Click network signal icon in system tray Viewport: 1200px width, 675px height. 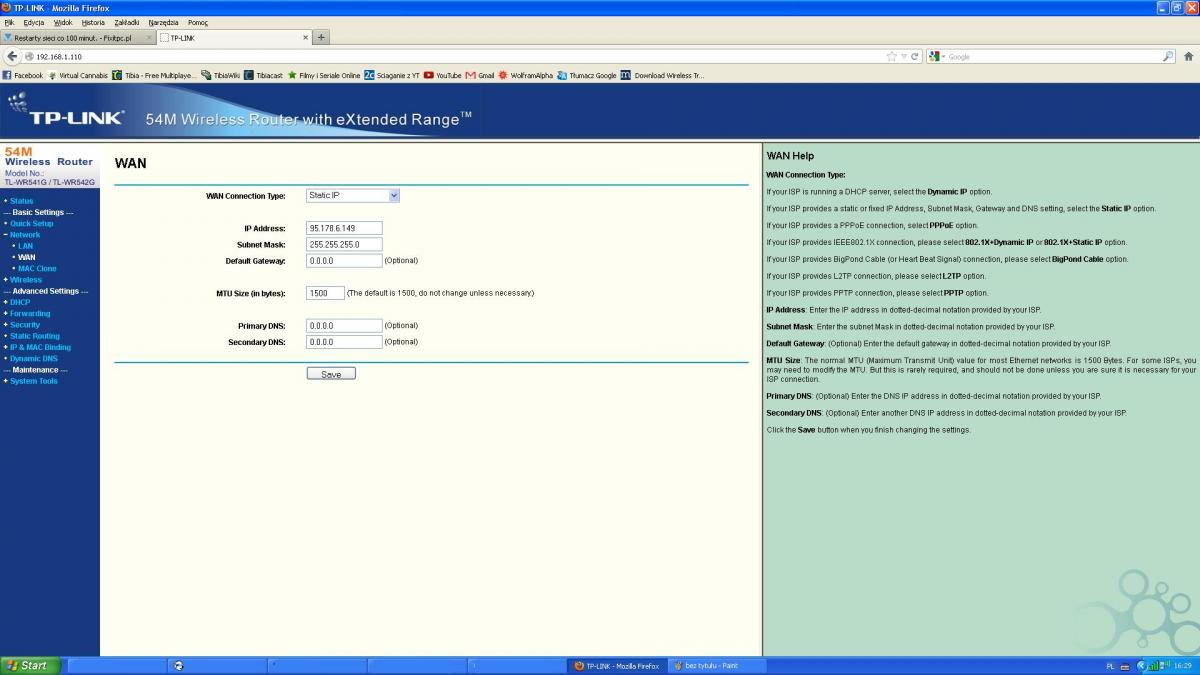(1152, 666)
